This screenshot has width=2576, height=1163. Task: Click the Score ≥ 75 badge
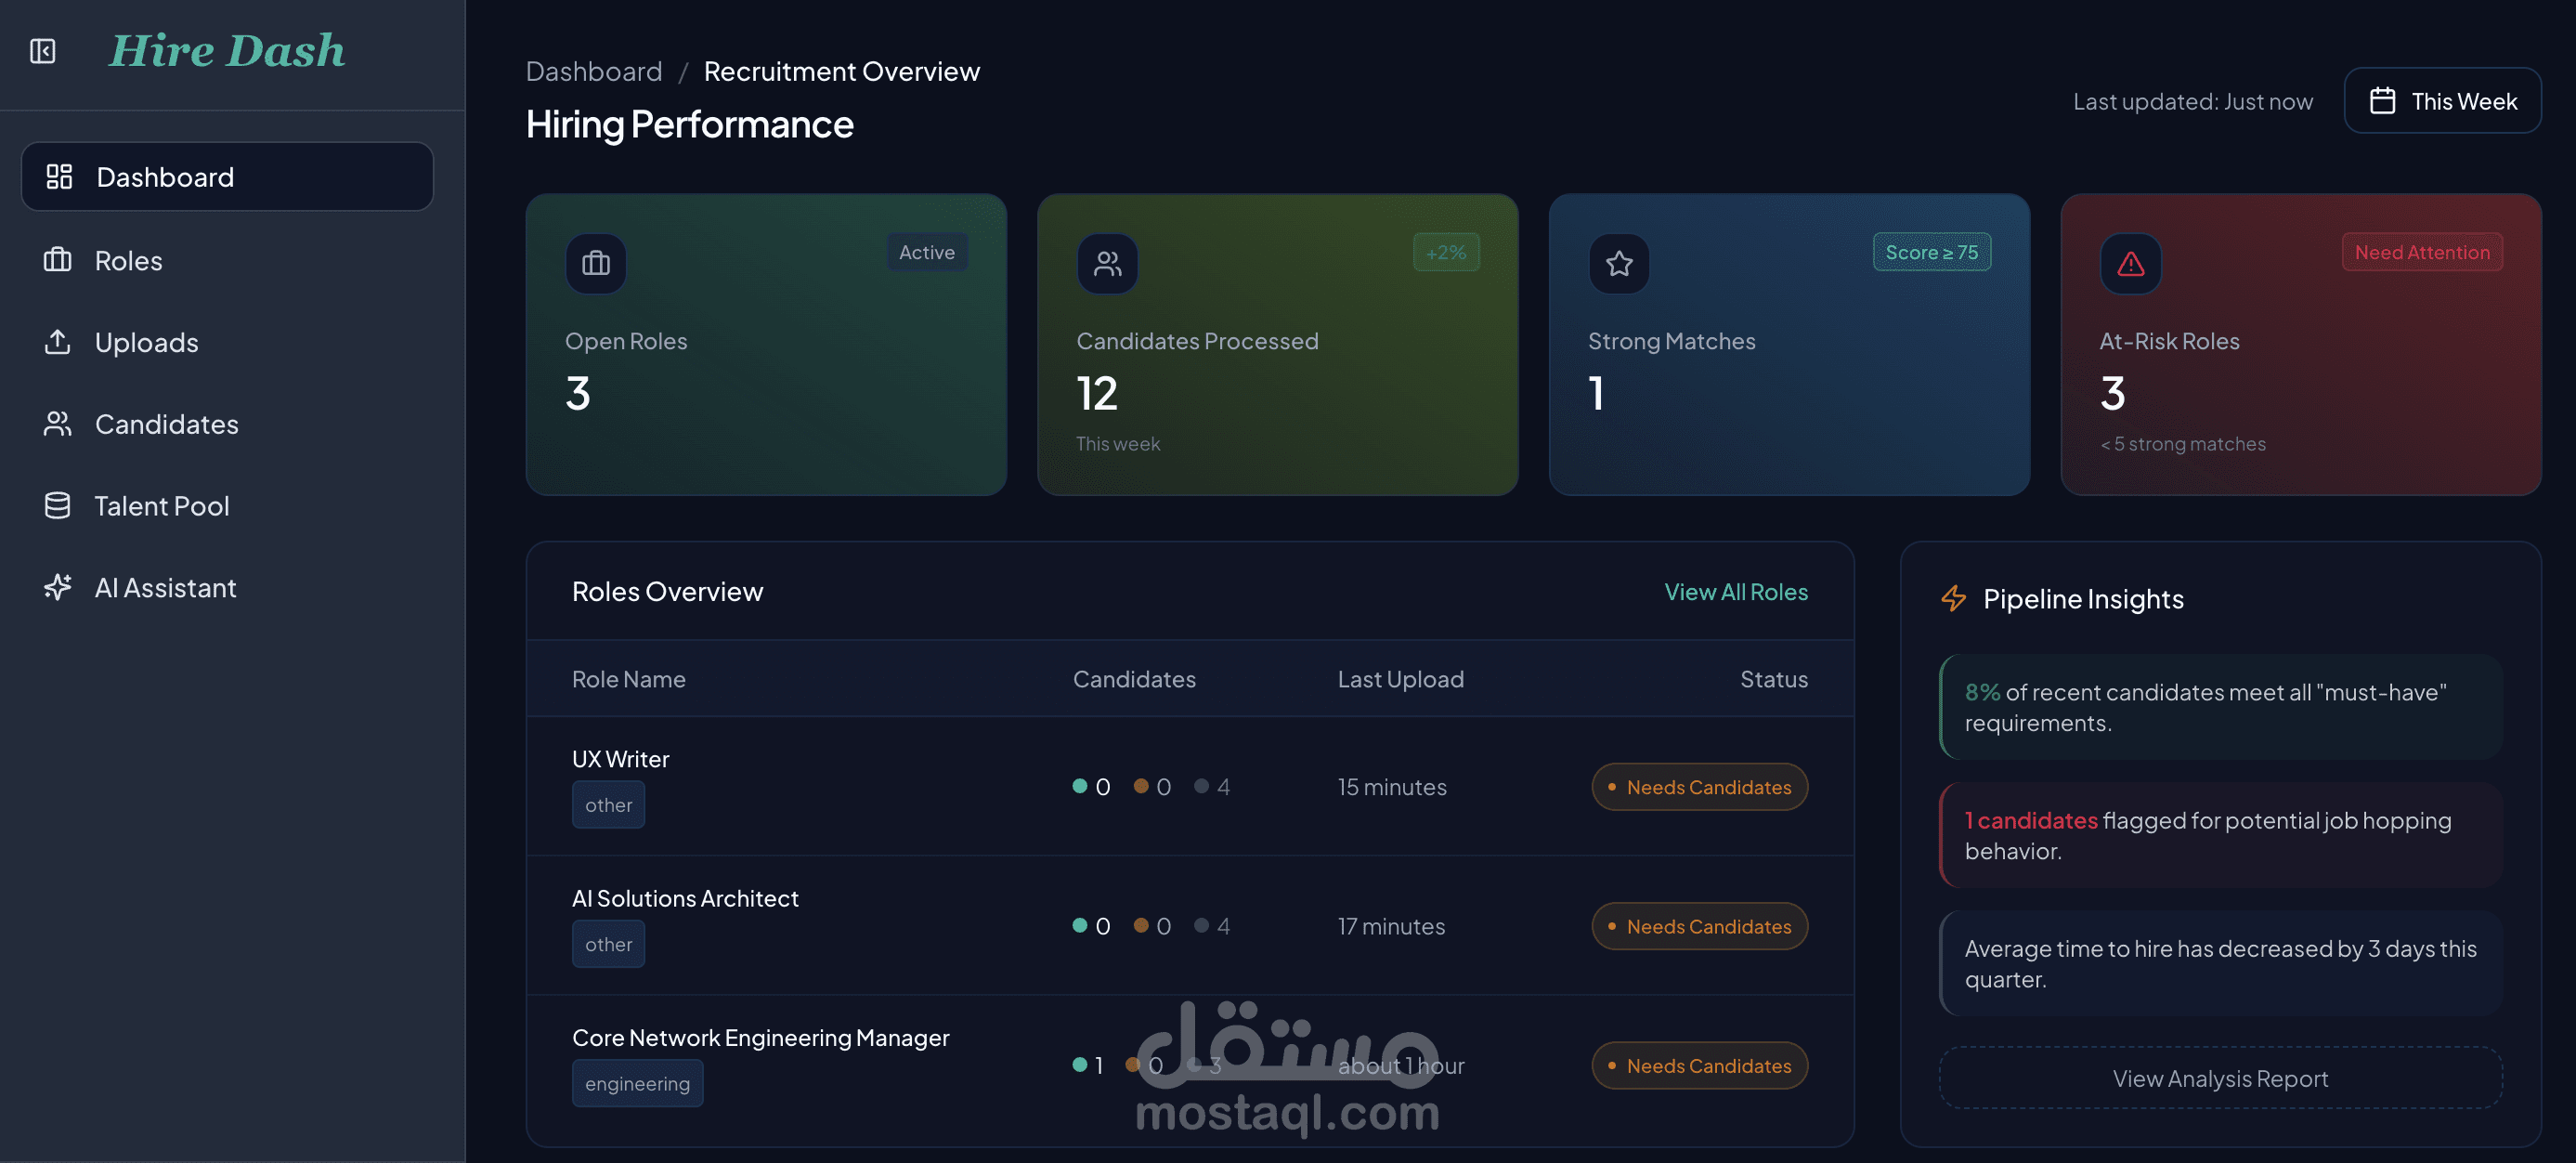pyautogui.click(x=1931, y=252)
